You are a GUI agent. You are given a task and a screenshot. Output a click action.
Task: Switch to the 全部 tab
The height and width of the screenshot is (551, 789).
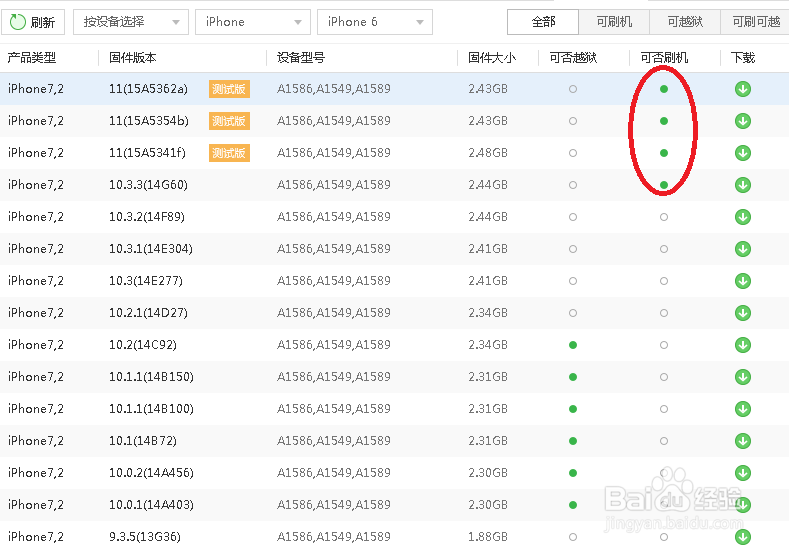tap(543, 22)
